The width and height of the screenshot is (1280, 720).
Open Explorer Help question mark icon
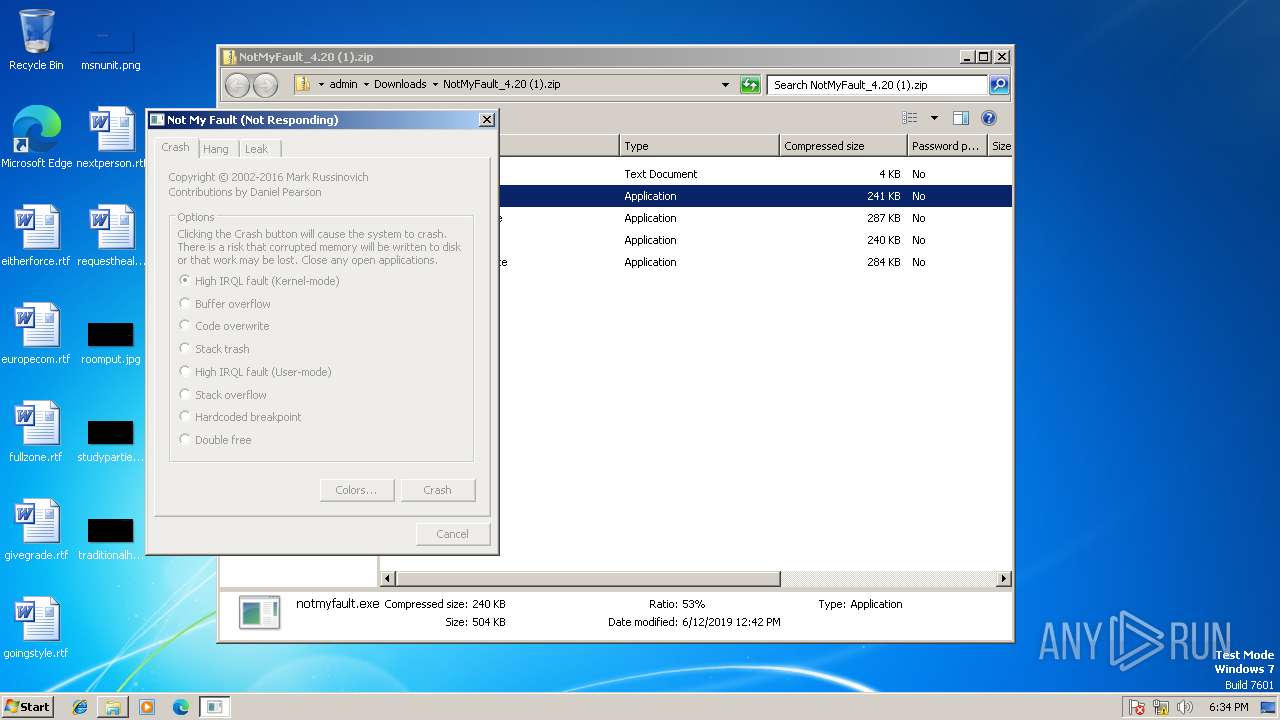point(989,118)
